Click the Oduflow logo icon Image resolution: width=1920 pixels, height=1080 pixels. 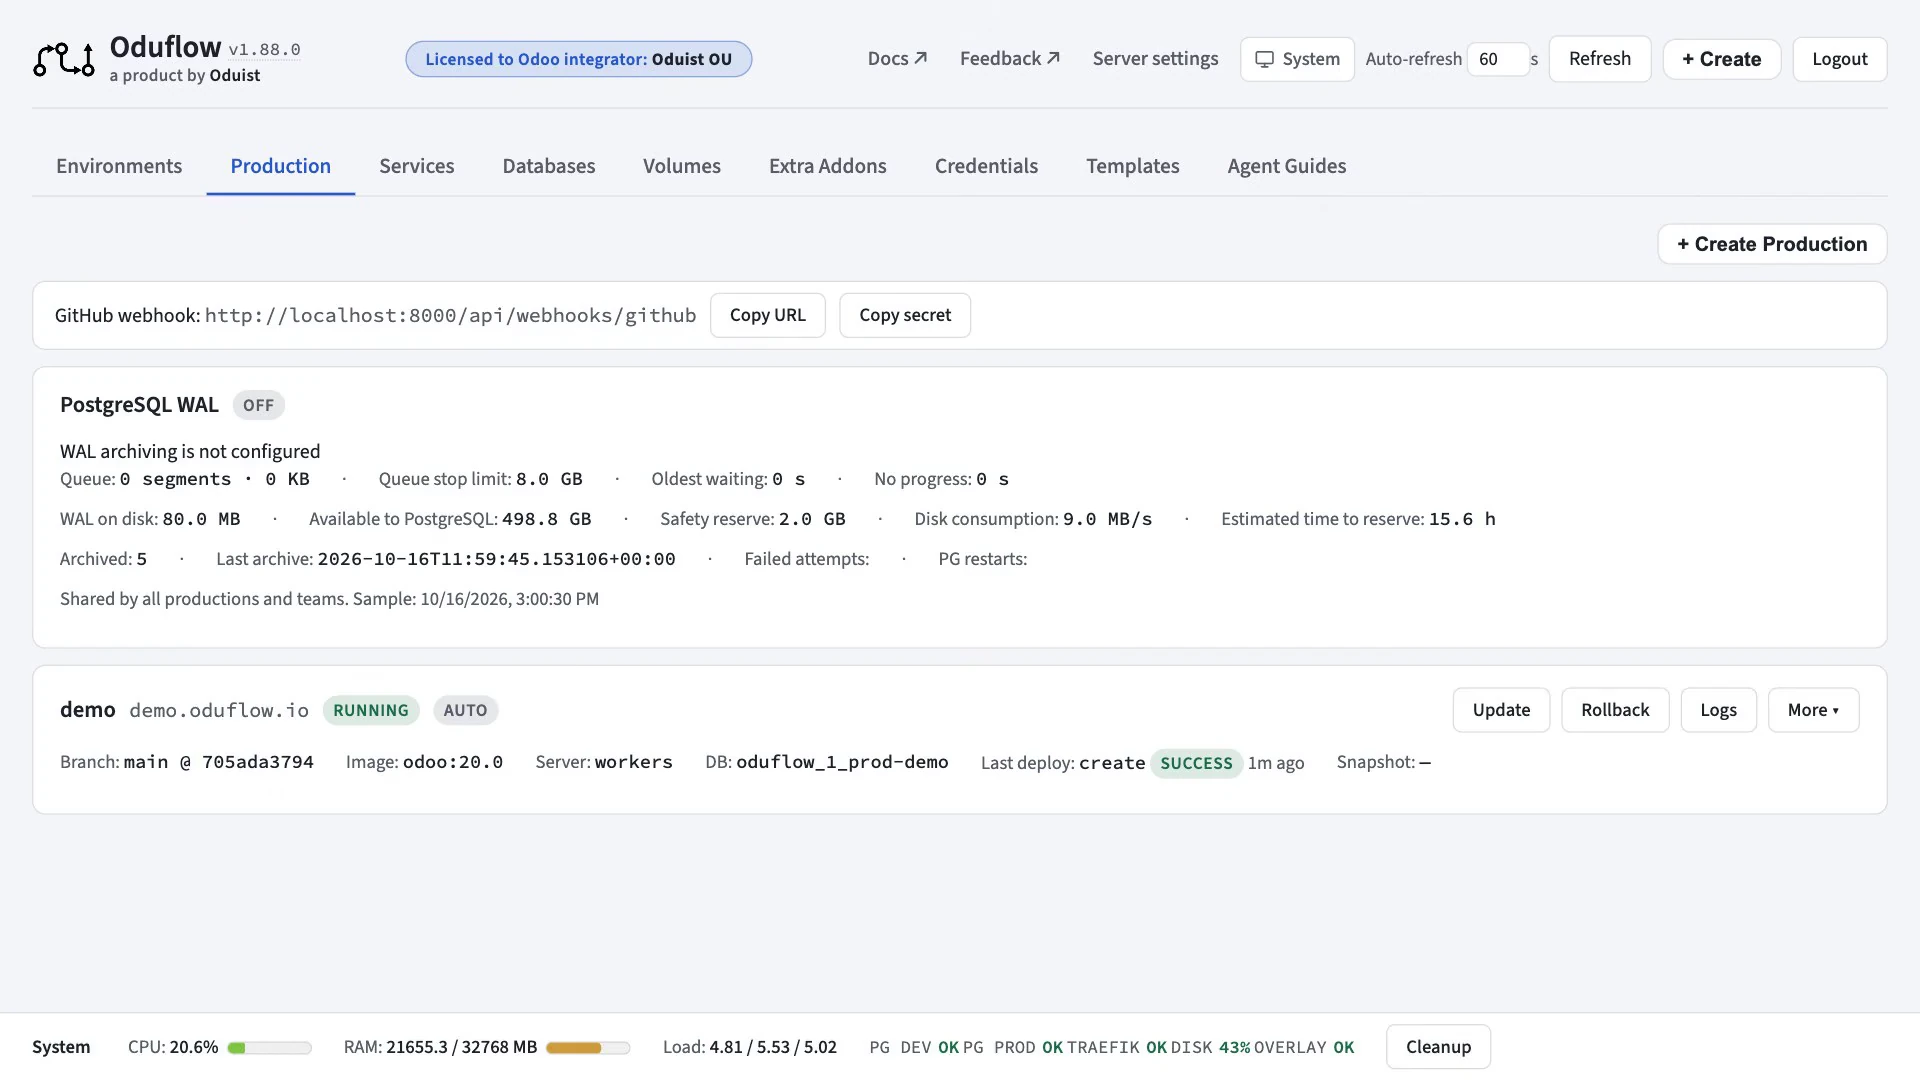pyautogui.click(x=64, y=60)
